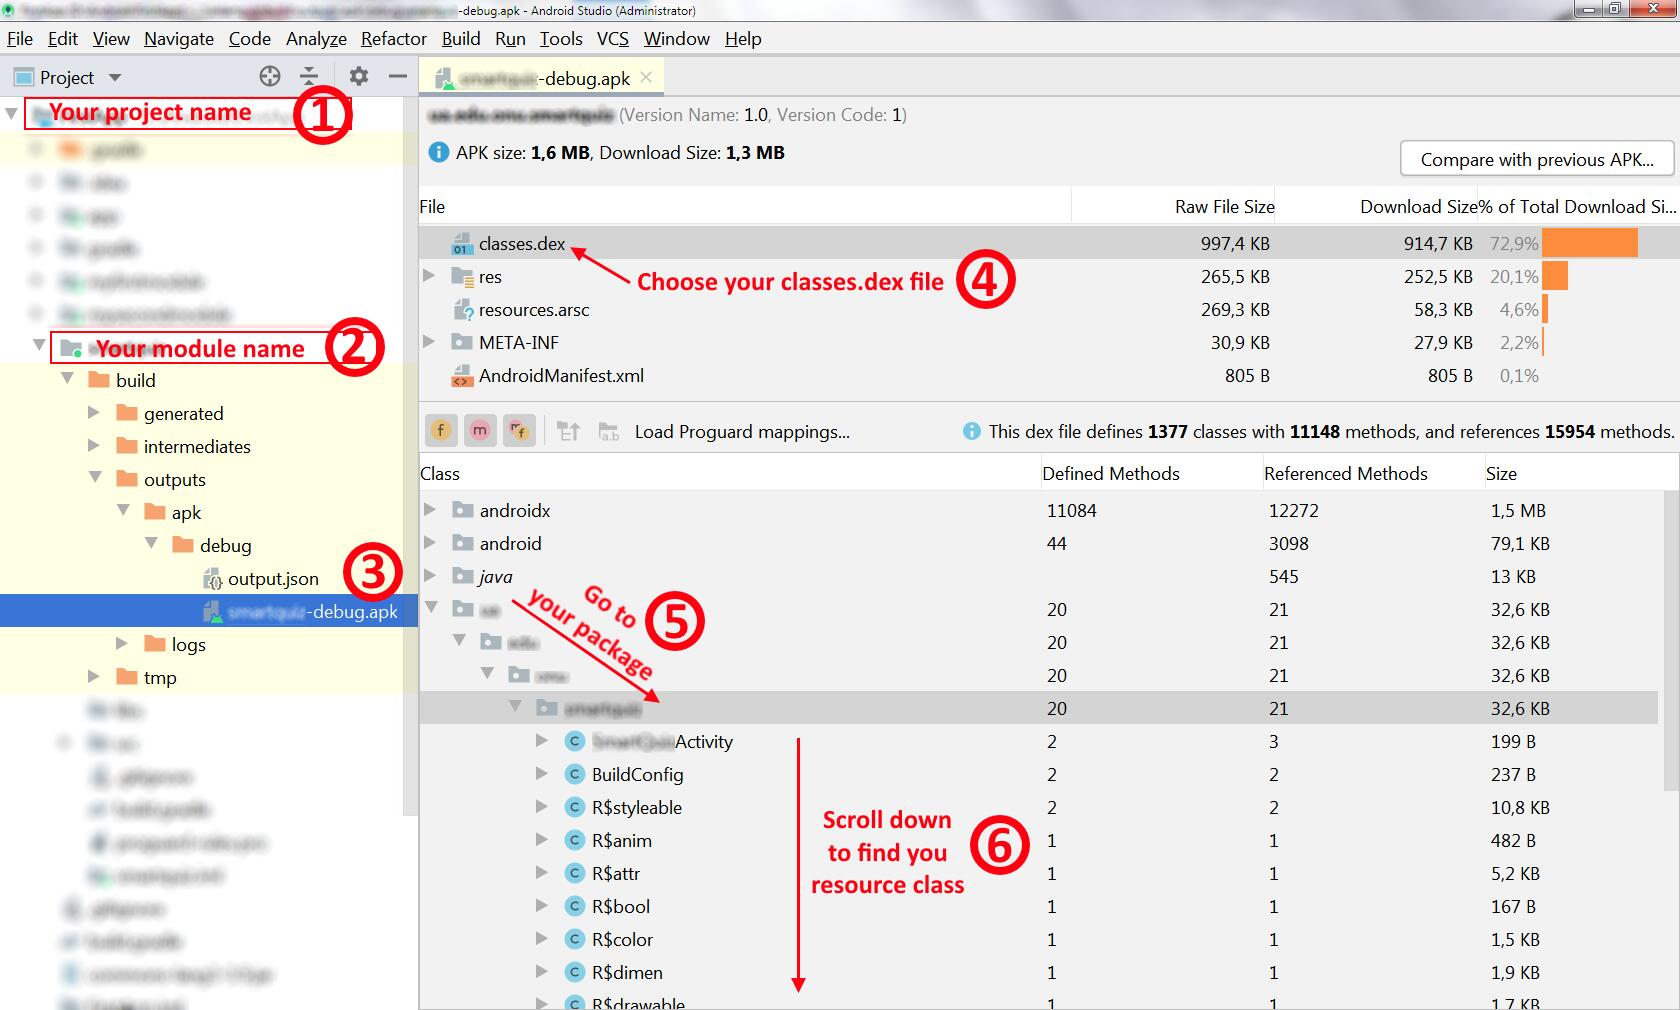Enable show referenced-only nodes filter

coord(519,431)
